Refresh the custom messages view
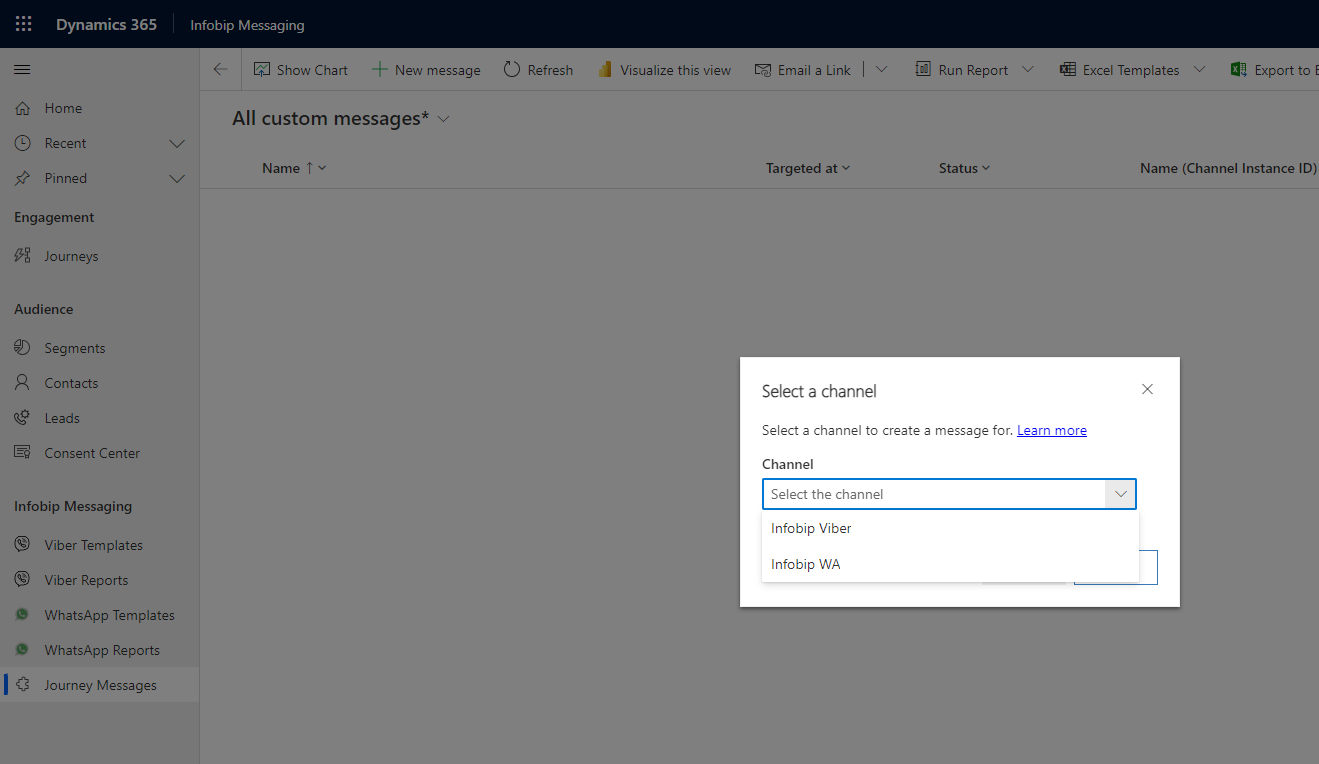1319x764 pixels. [x=538, y=69]
